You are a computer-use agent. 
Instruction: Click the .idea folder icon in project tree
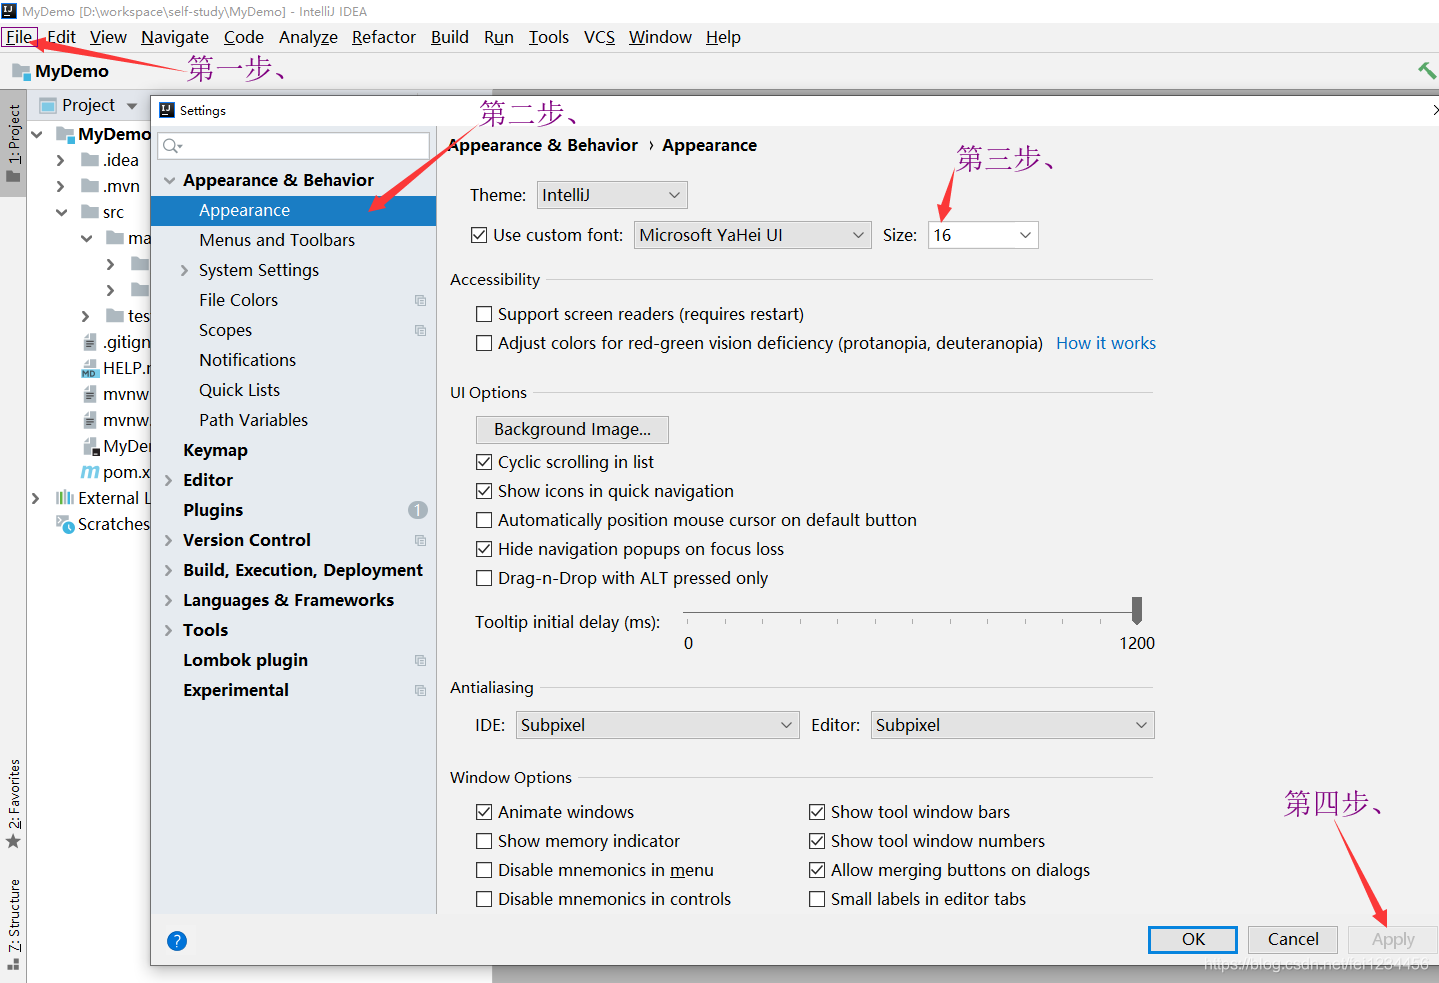(x=90, y=160)
